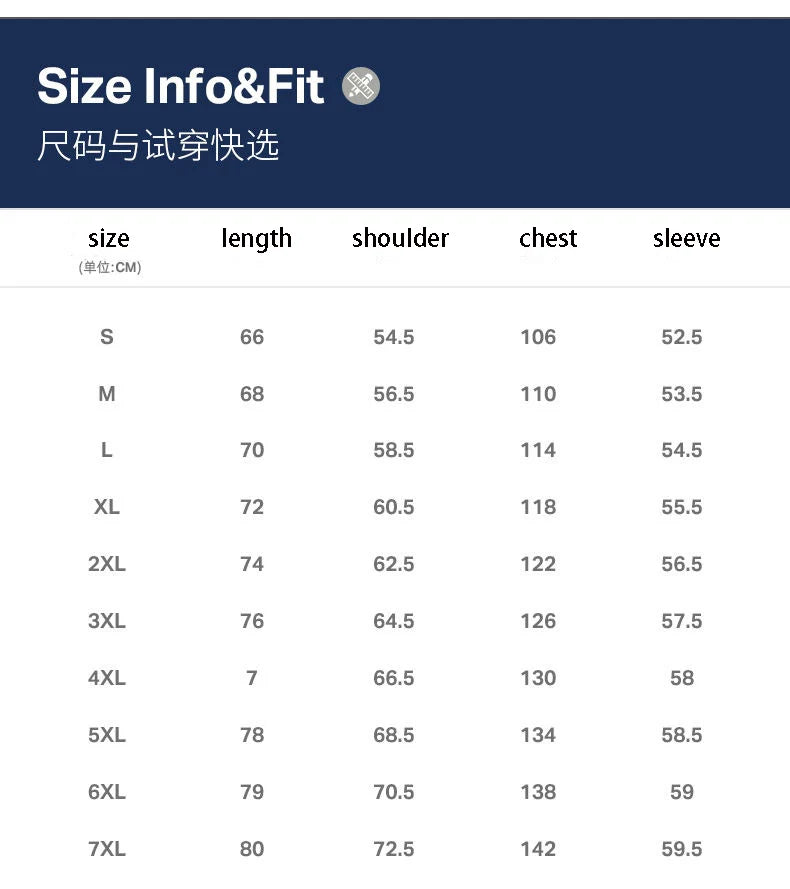
Task: Choose the 7XL size label
Action: click(x=107, y=849)
